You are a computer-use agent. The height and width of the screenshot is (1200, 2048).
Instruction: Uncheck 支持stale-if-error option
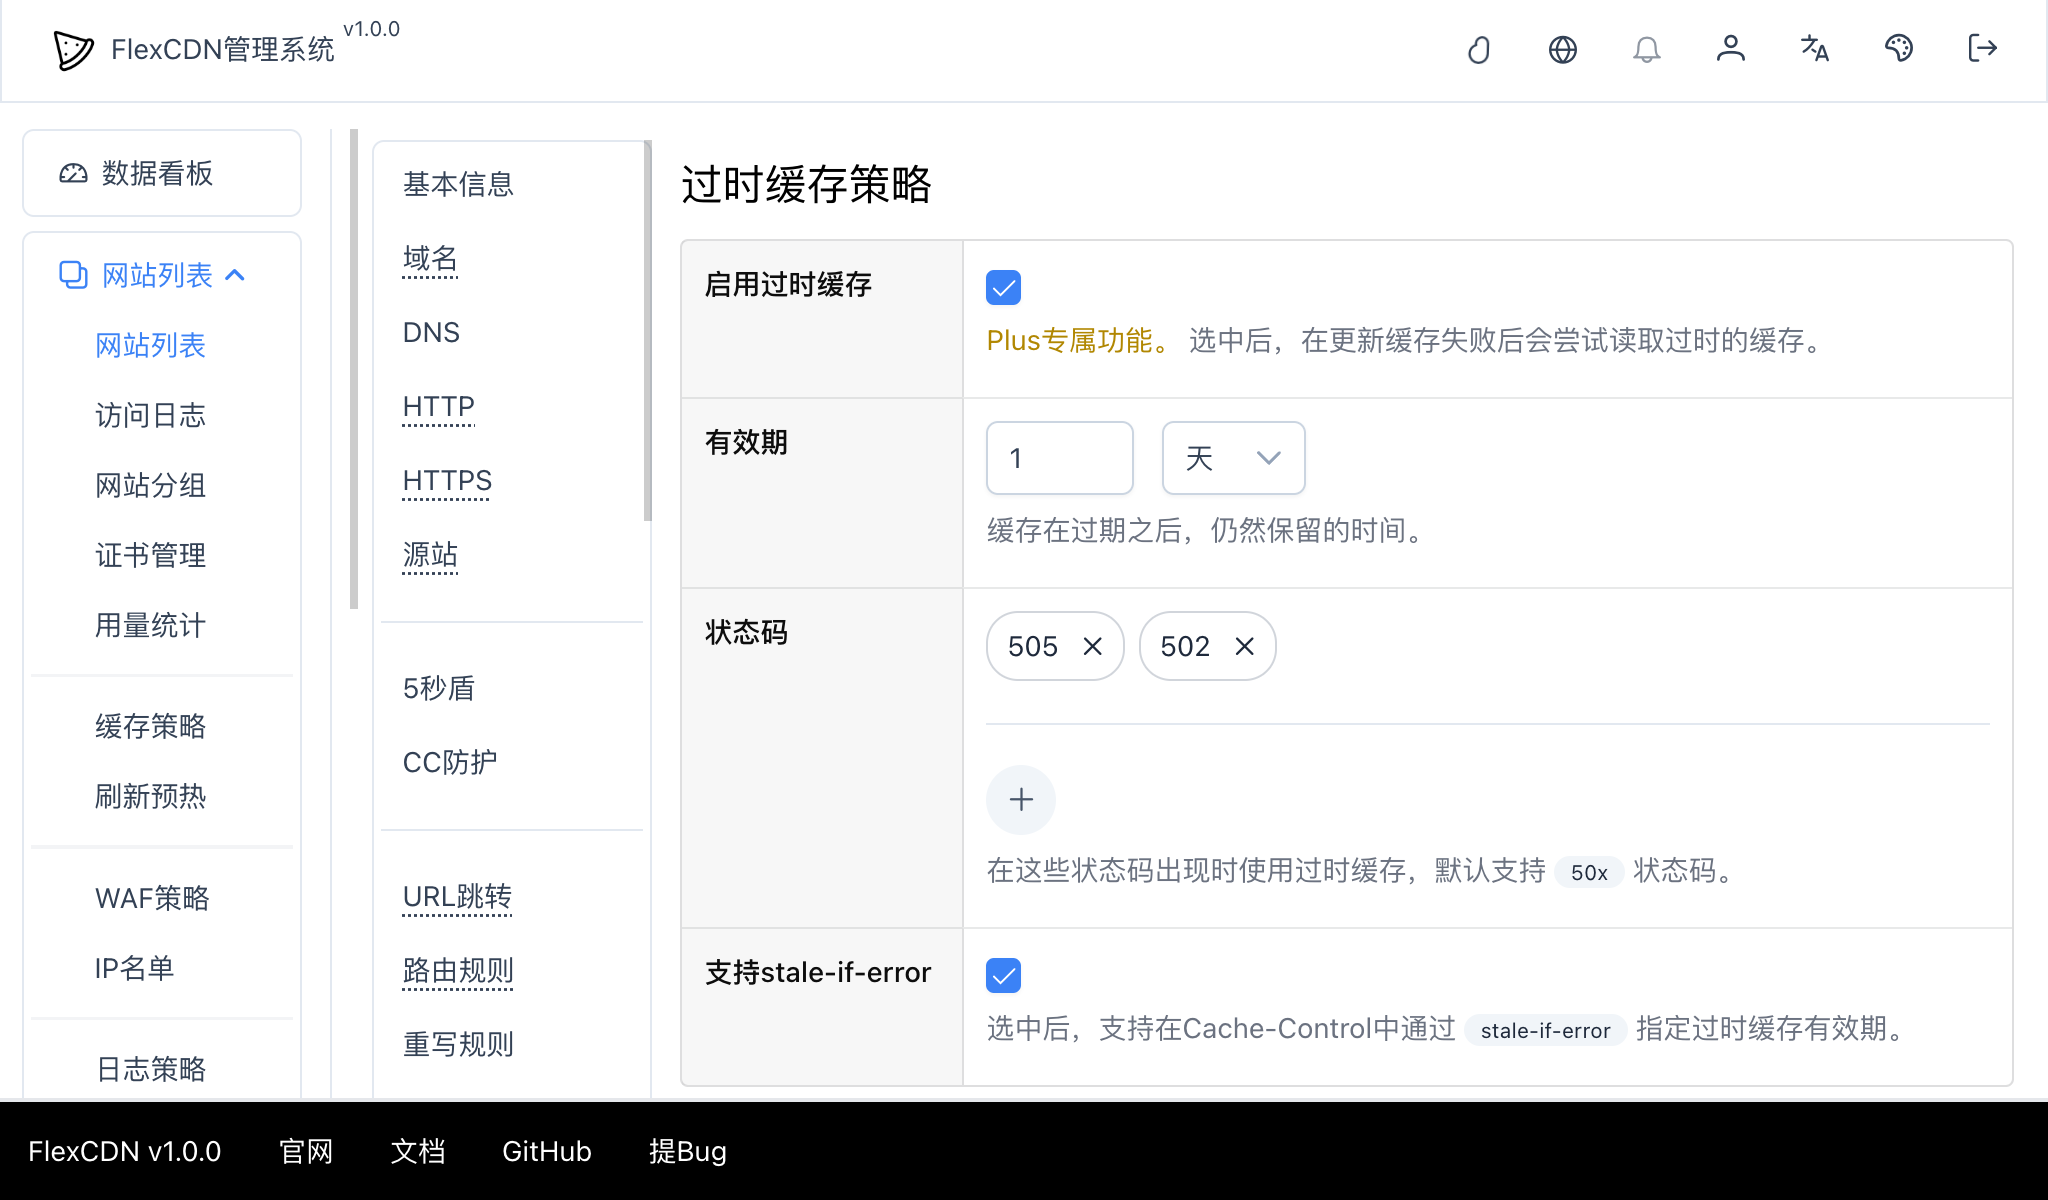pyautogui.click(x=1003, y=975)
